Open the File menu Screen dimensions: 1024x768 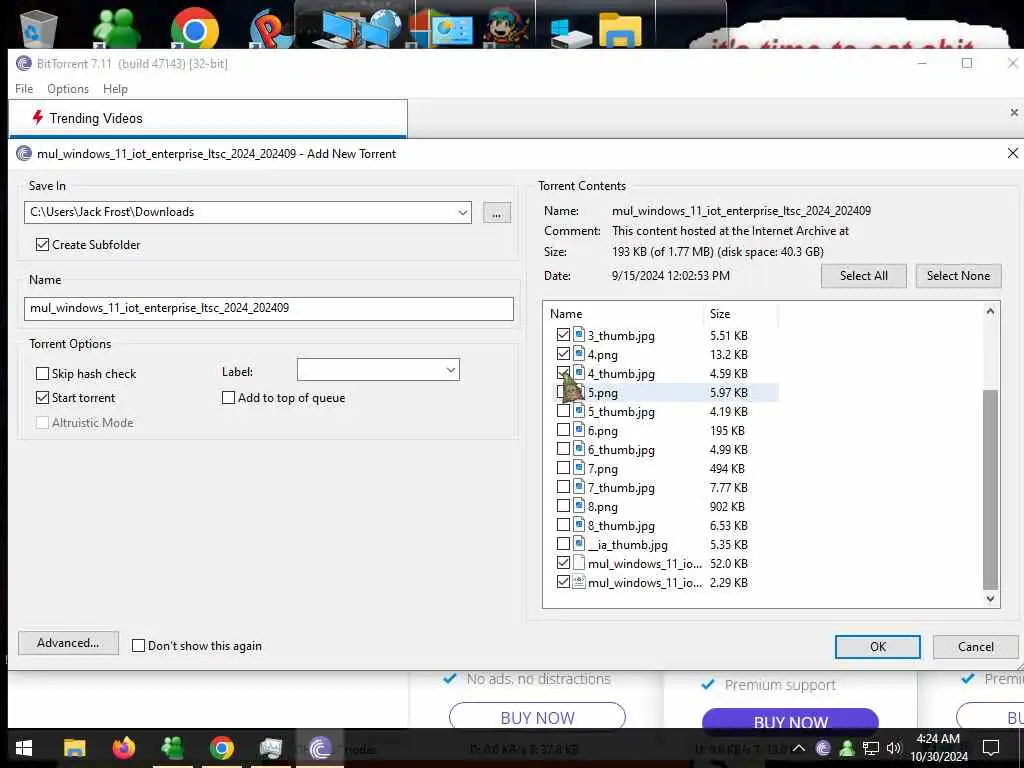(24, 89)
